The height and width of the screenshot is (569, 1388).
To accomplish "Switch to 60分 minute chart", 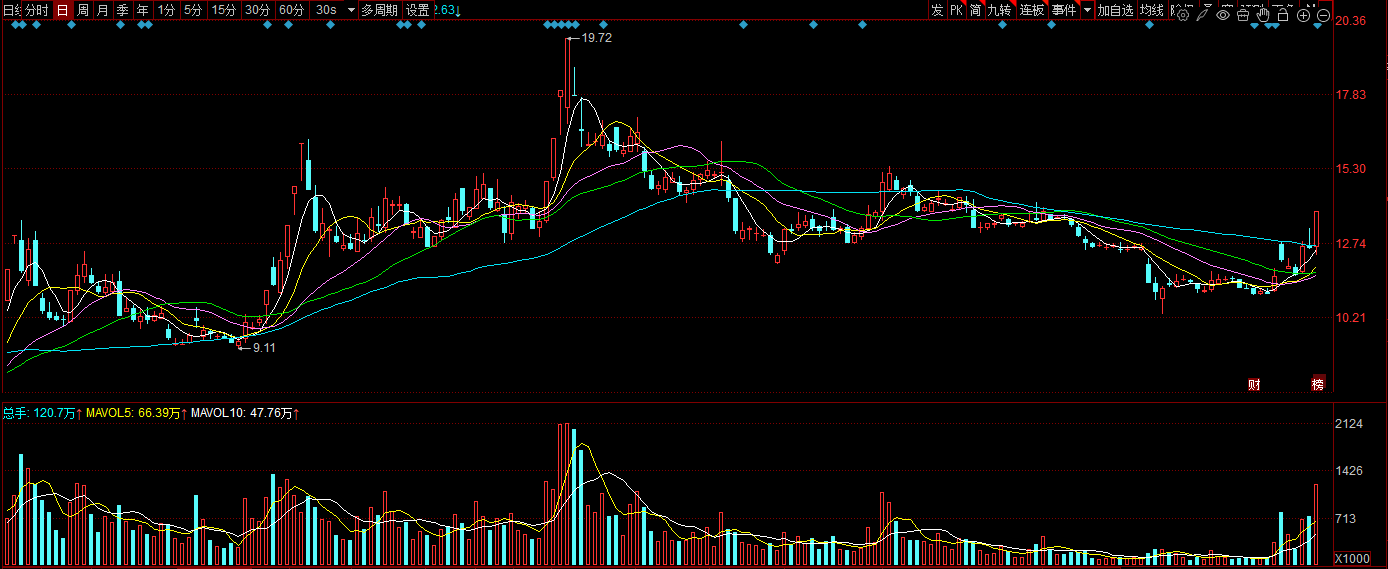I will click(x=291, y=10).
